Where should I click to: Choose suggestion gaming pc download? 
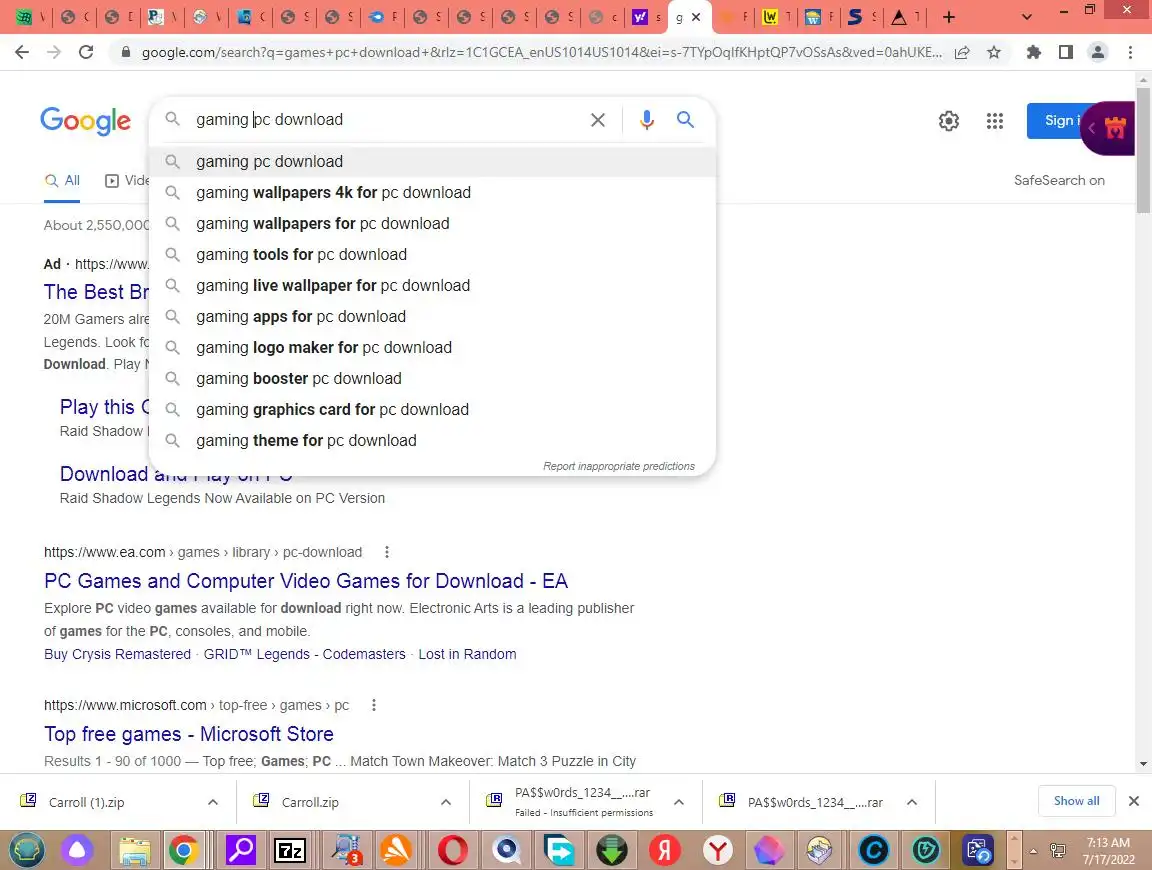coord(432,162)
